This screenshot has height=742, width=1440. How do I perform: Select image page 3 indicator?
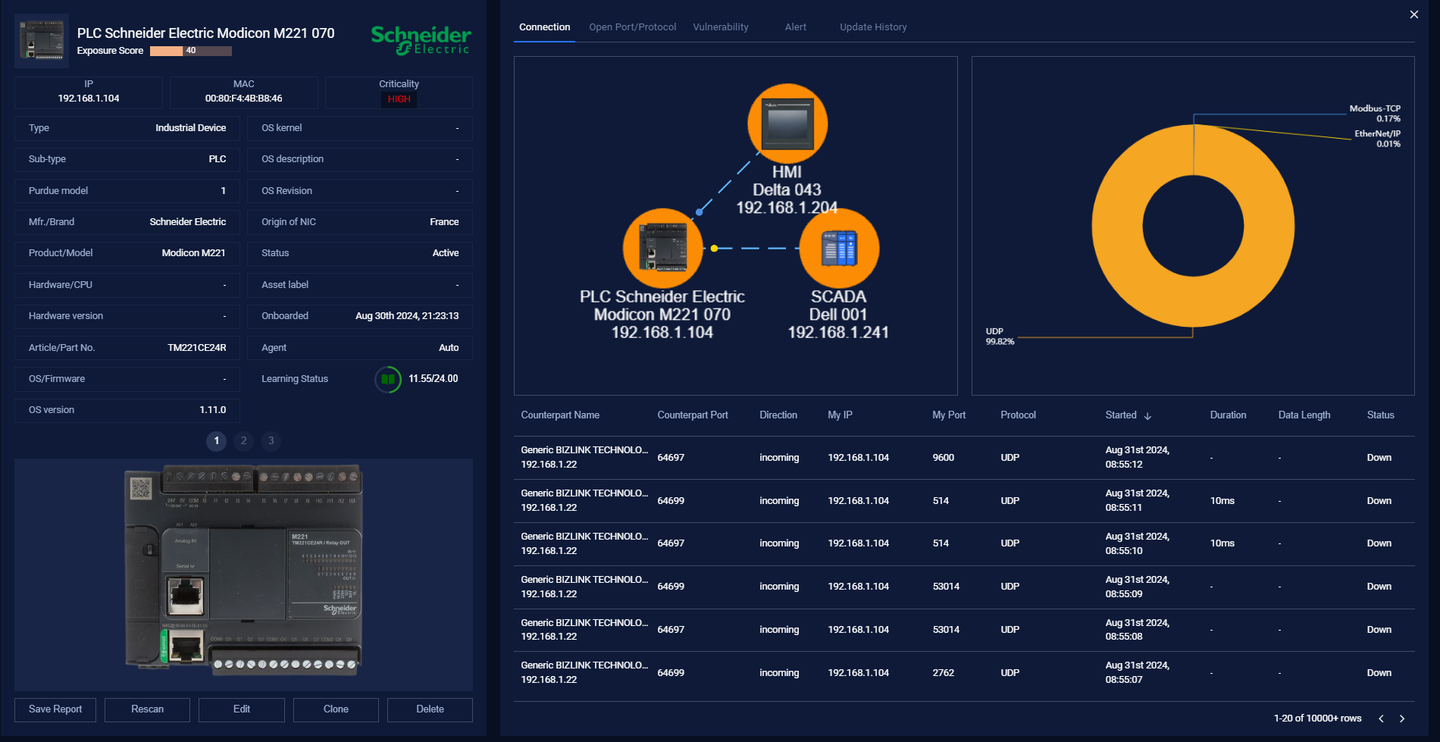[x=271, y=441]
